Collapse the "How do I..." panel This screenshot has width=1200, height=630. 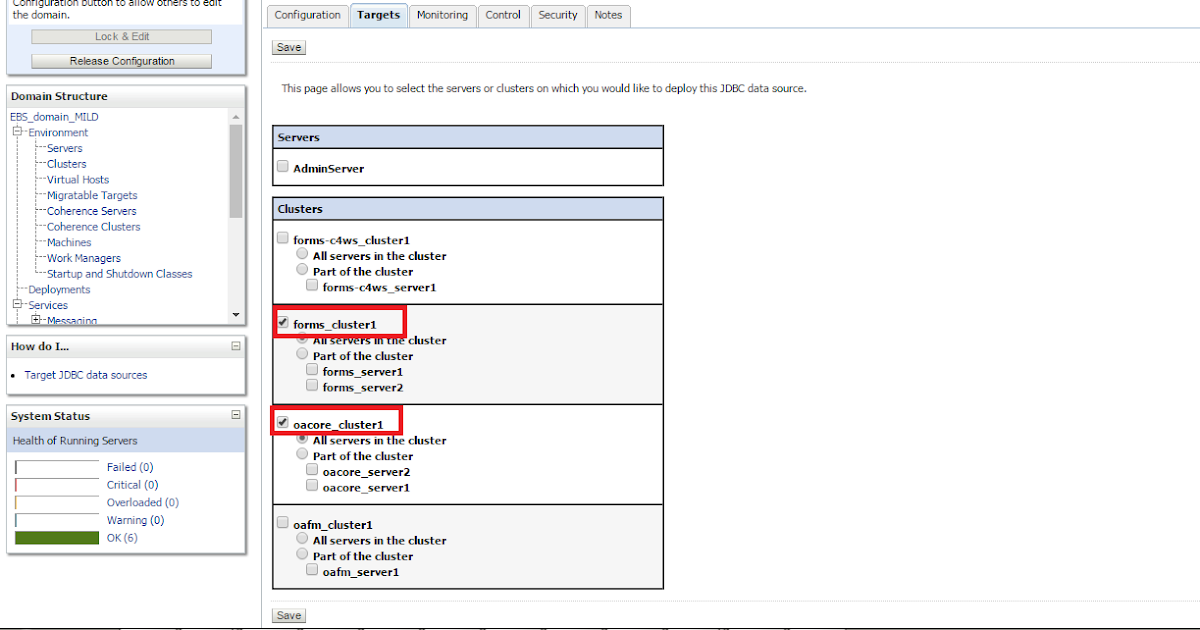[236, 346]
